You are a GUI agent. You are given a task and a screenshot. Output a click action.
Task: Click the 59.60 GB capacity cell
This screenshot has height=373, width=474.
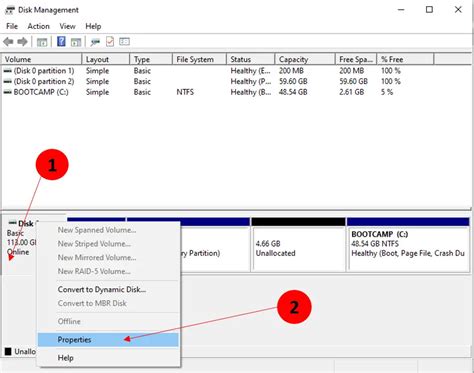tap(293, 81)
